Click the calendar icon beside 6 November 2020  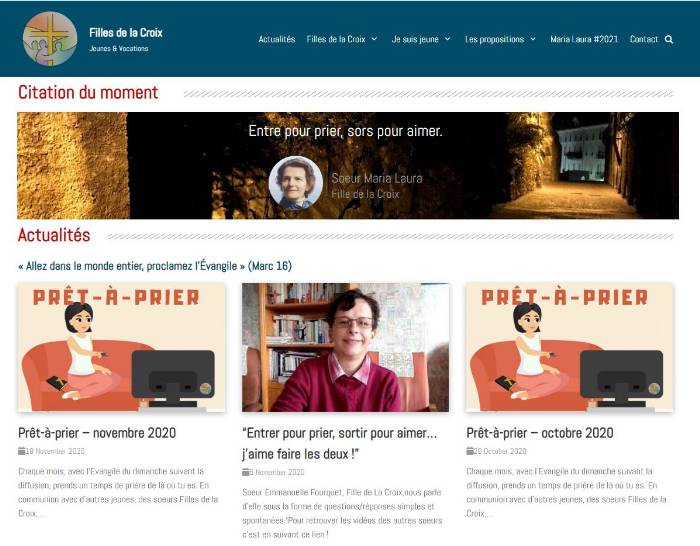click(246, 472)
